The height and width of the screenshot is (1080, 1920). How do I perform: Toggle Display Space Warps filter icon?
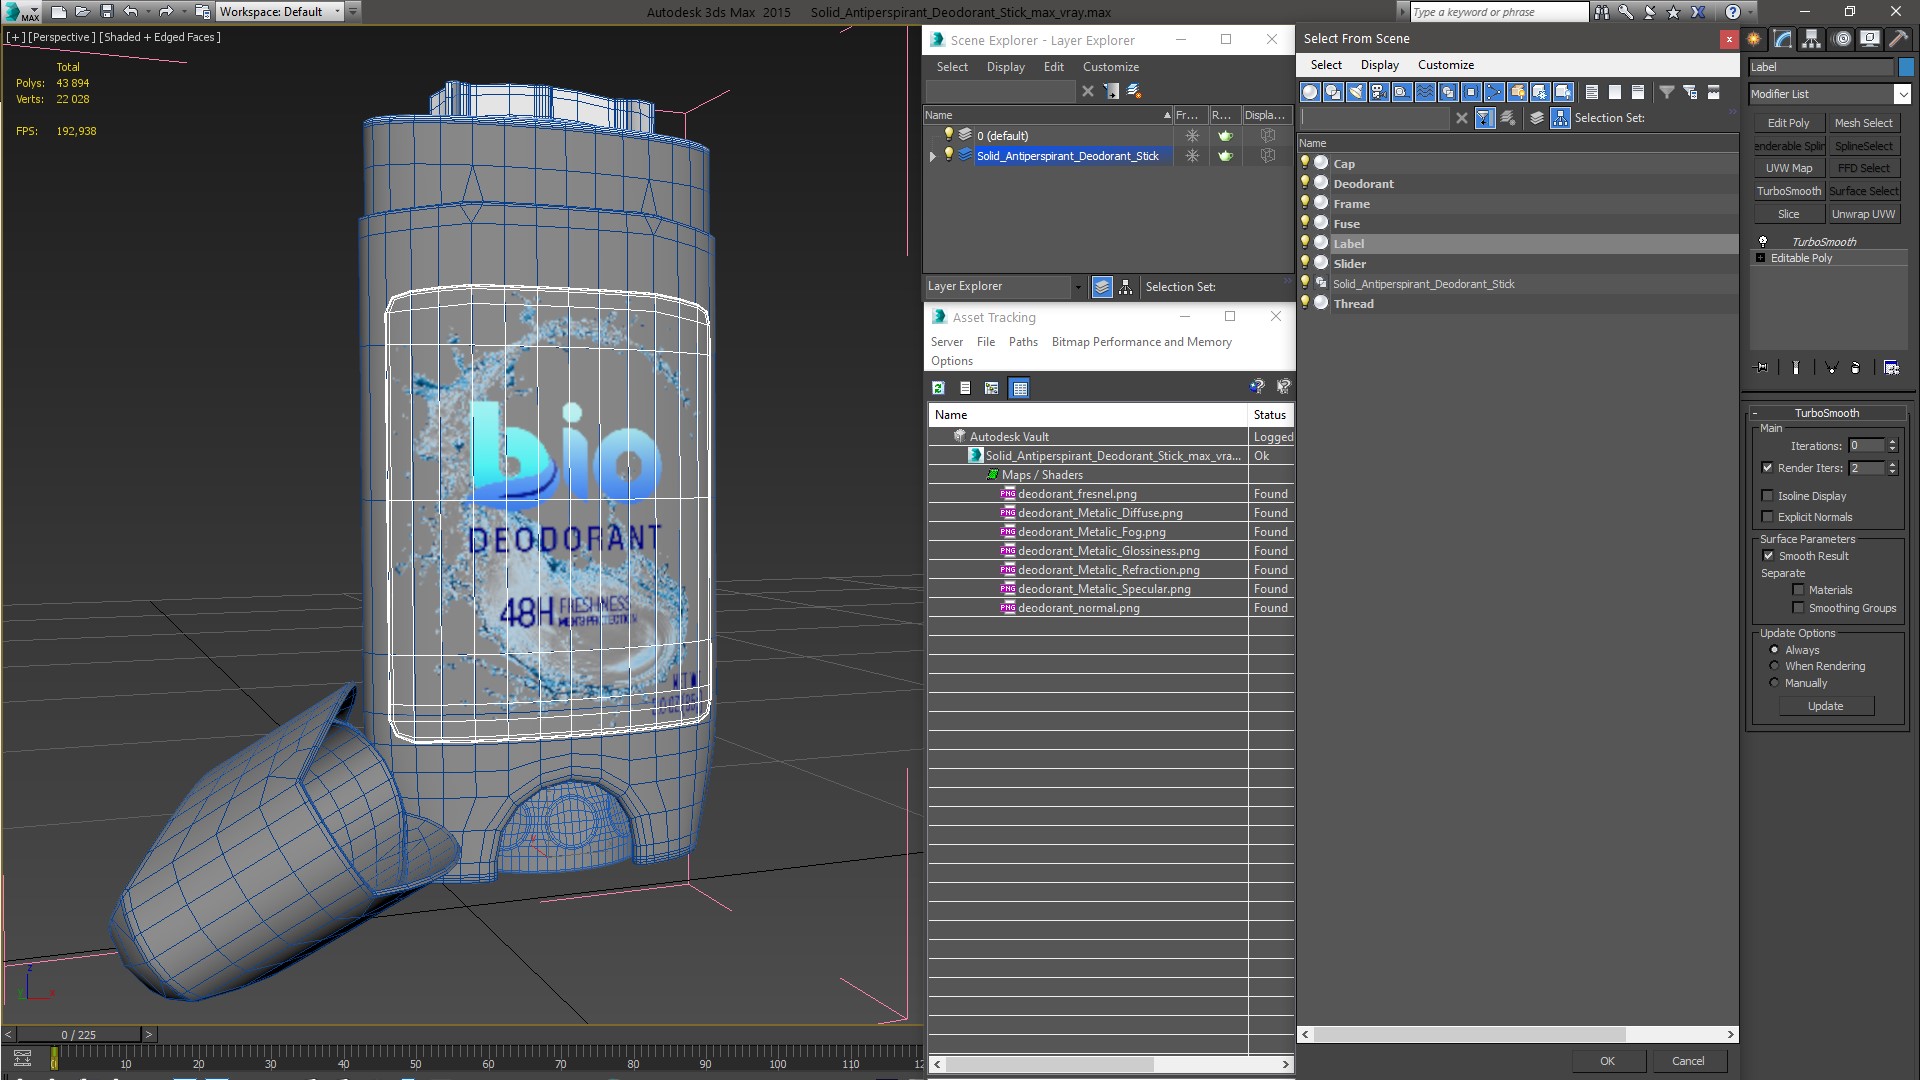pos(1425,92)
